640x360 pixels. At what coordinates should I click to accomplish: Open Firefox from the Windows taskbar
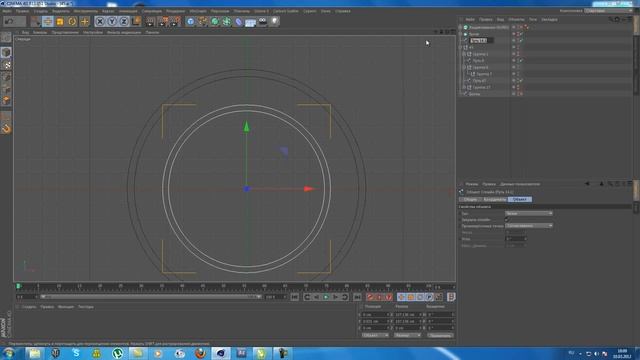(200, 353)
